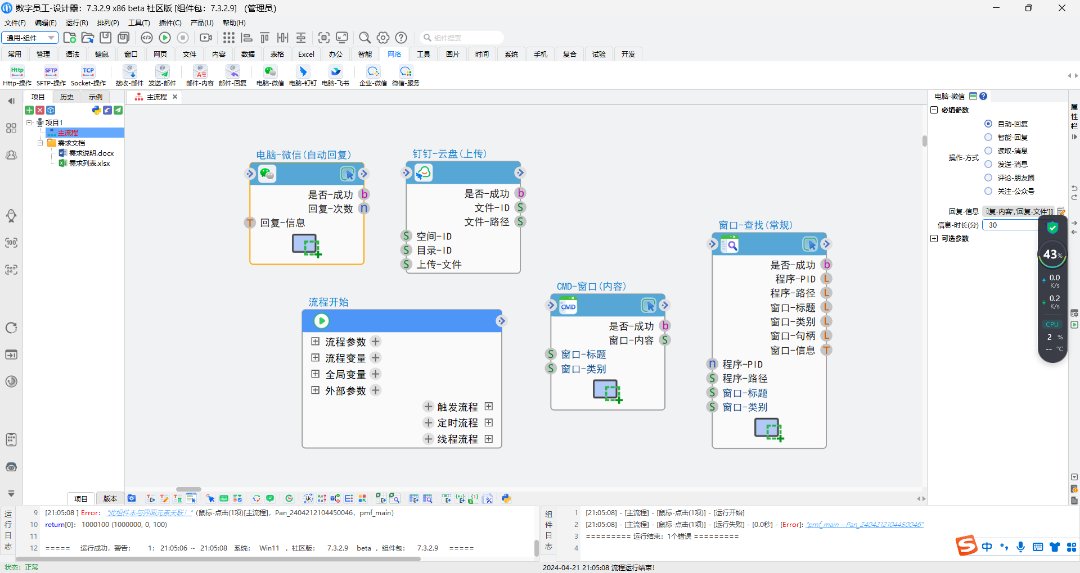Image resolution: width=1080 pixels, height=573 pixels.
Task: Select the 关注-公众号 radio button
Action: (989, 190)
